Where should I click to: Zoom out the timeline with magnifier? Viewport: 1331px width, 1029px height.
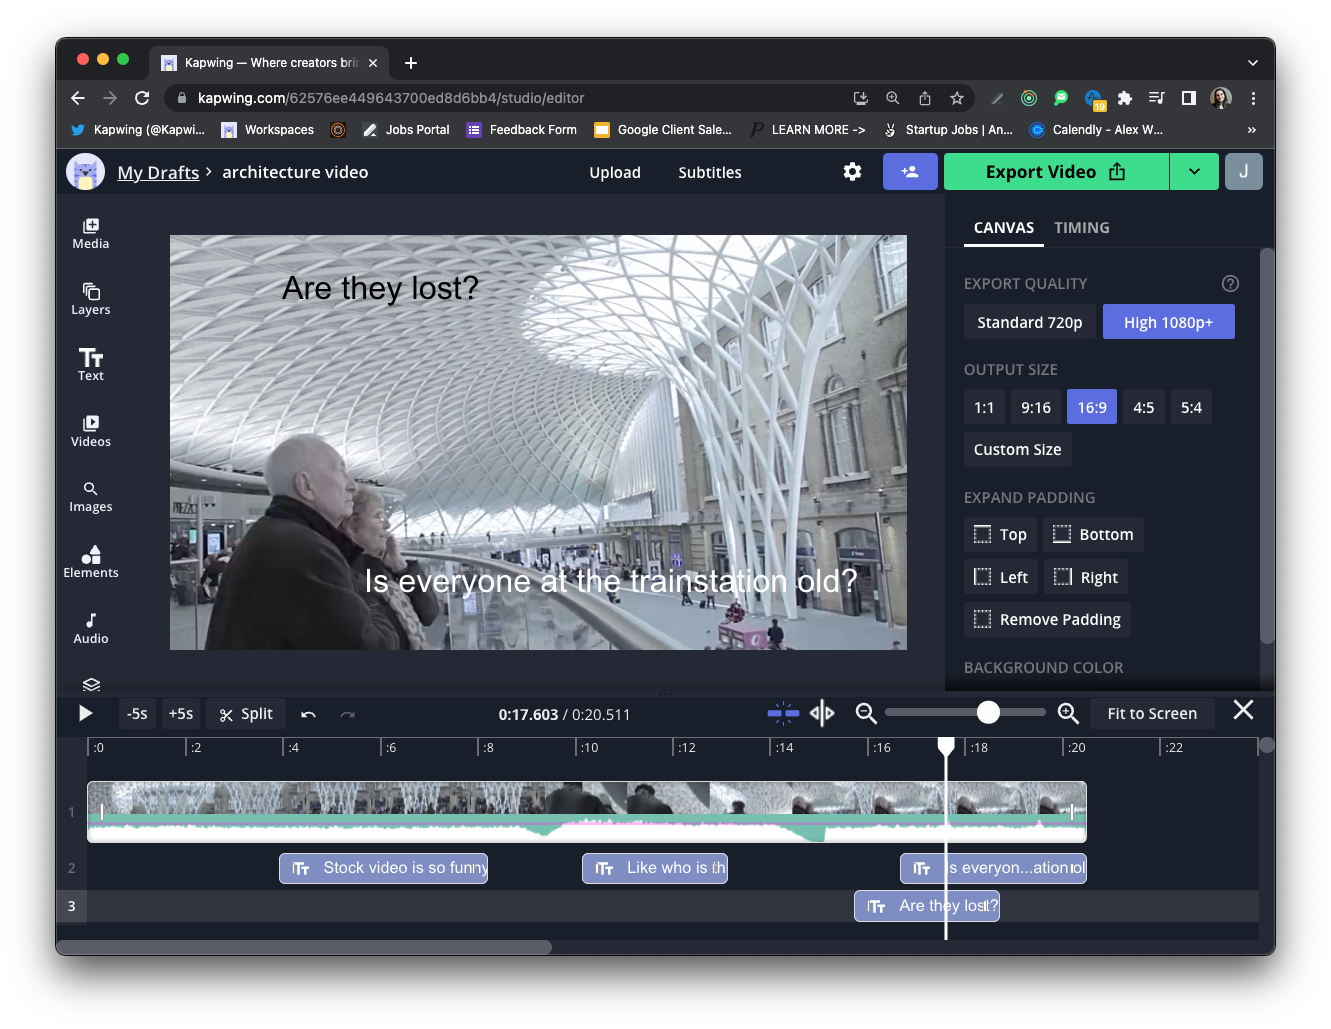(x=866, y=713)
